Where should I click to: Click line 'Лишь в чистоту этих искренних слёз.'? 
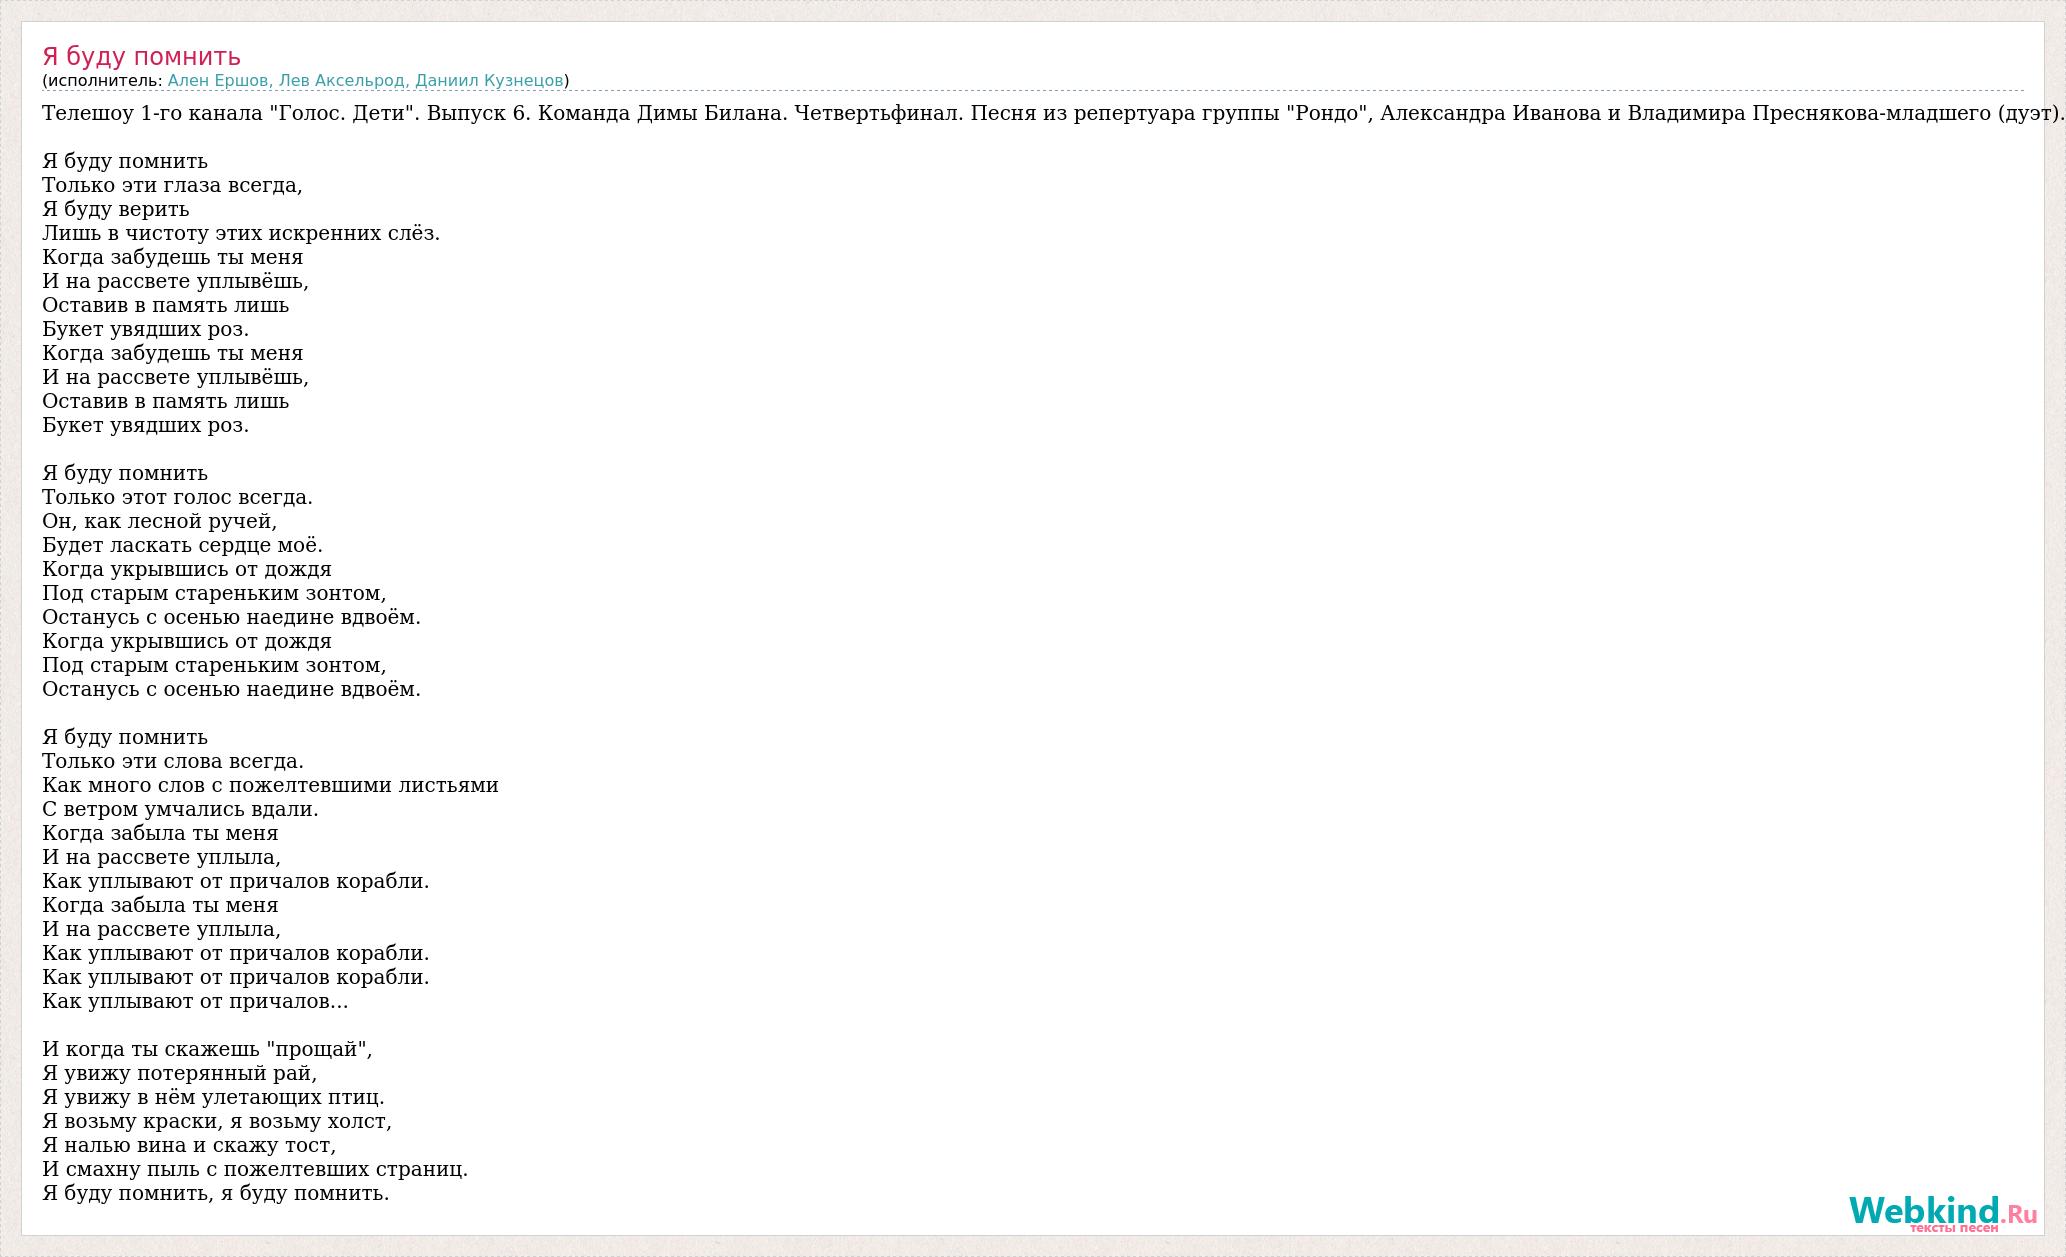click(241, 233)
